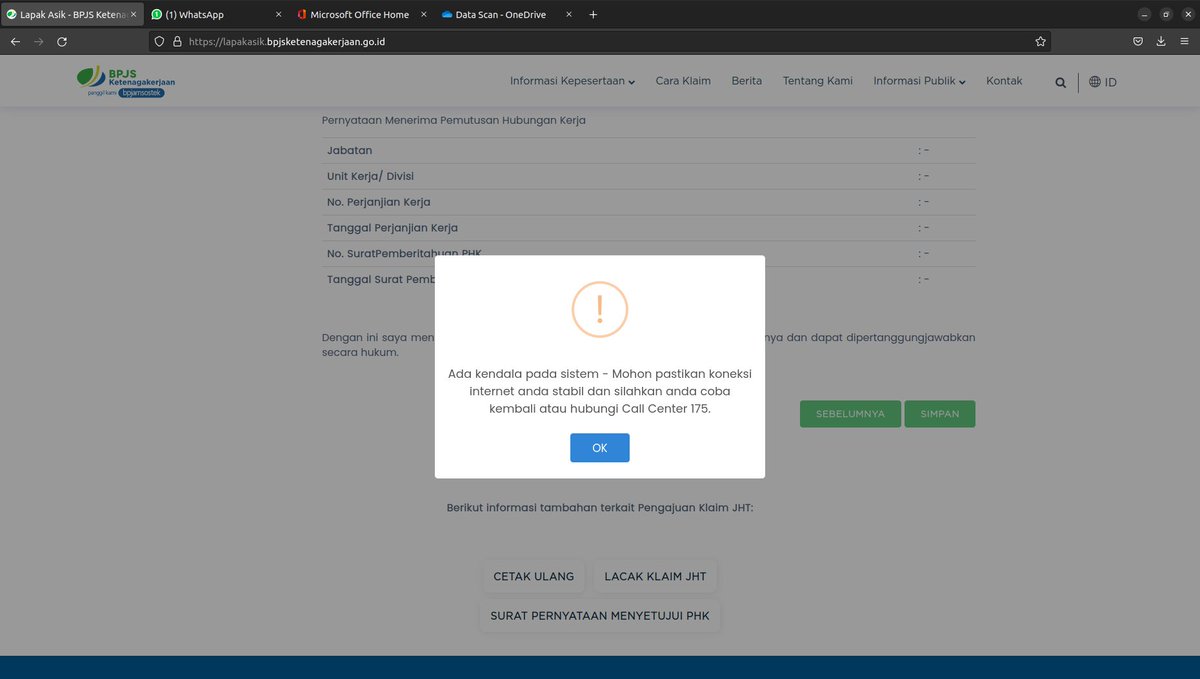Screen dimensions: 1200x679
Task: Close the Data Scan - OneDrive tab
Action: click(569, 15)
